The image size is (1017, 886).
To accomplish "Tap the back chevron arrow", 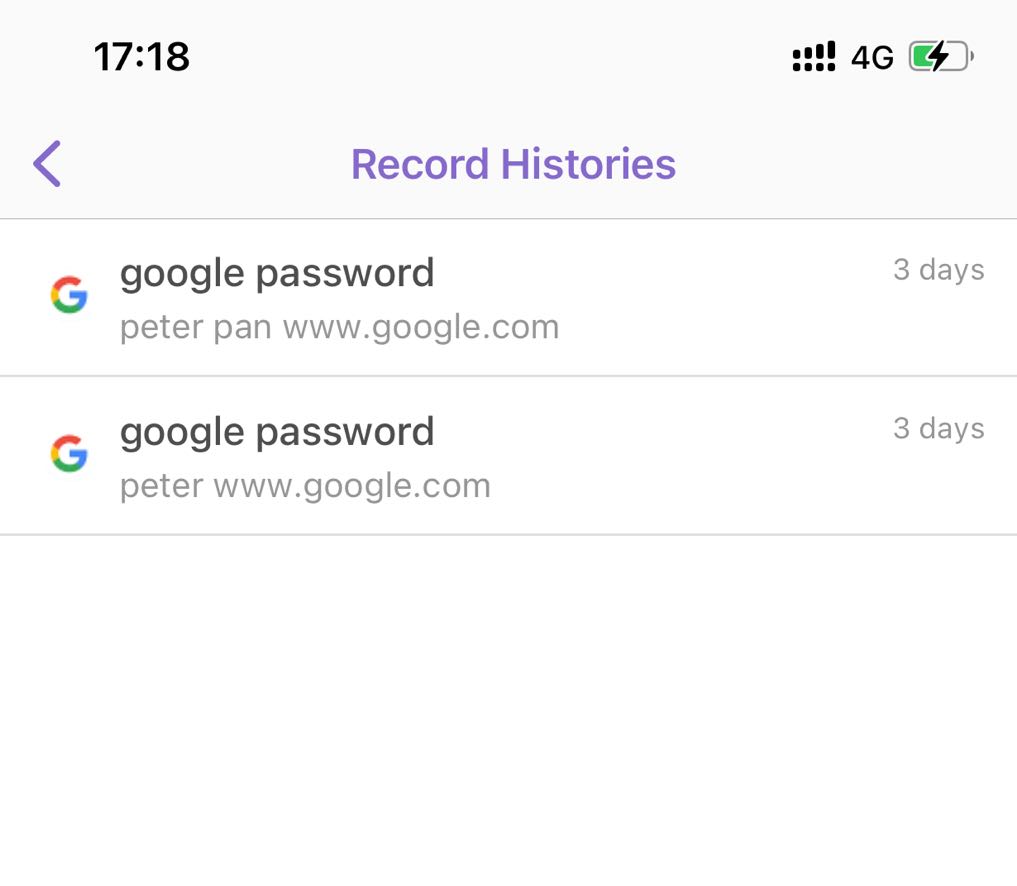I will coord(47,164).
